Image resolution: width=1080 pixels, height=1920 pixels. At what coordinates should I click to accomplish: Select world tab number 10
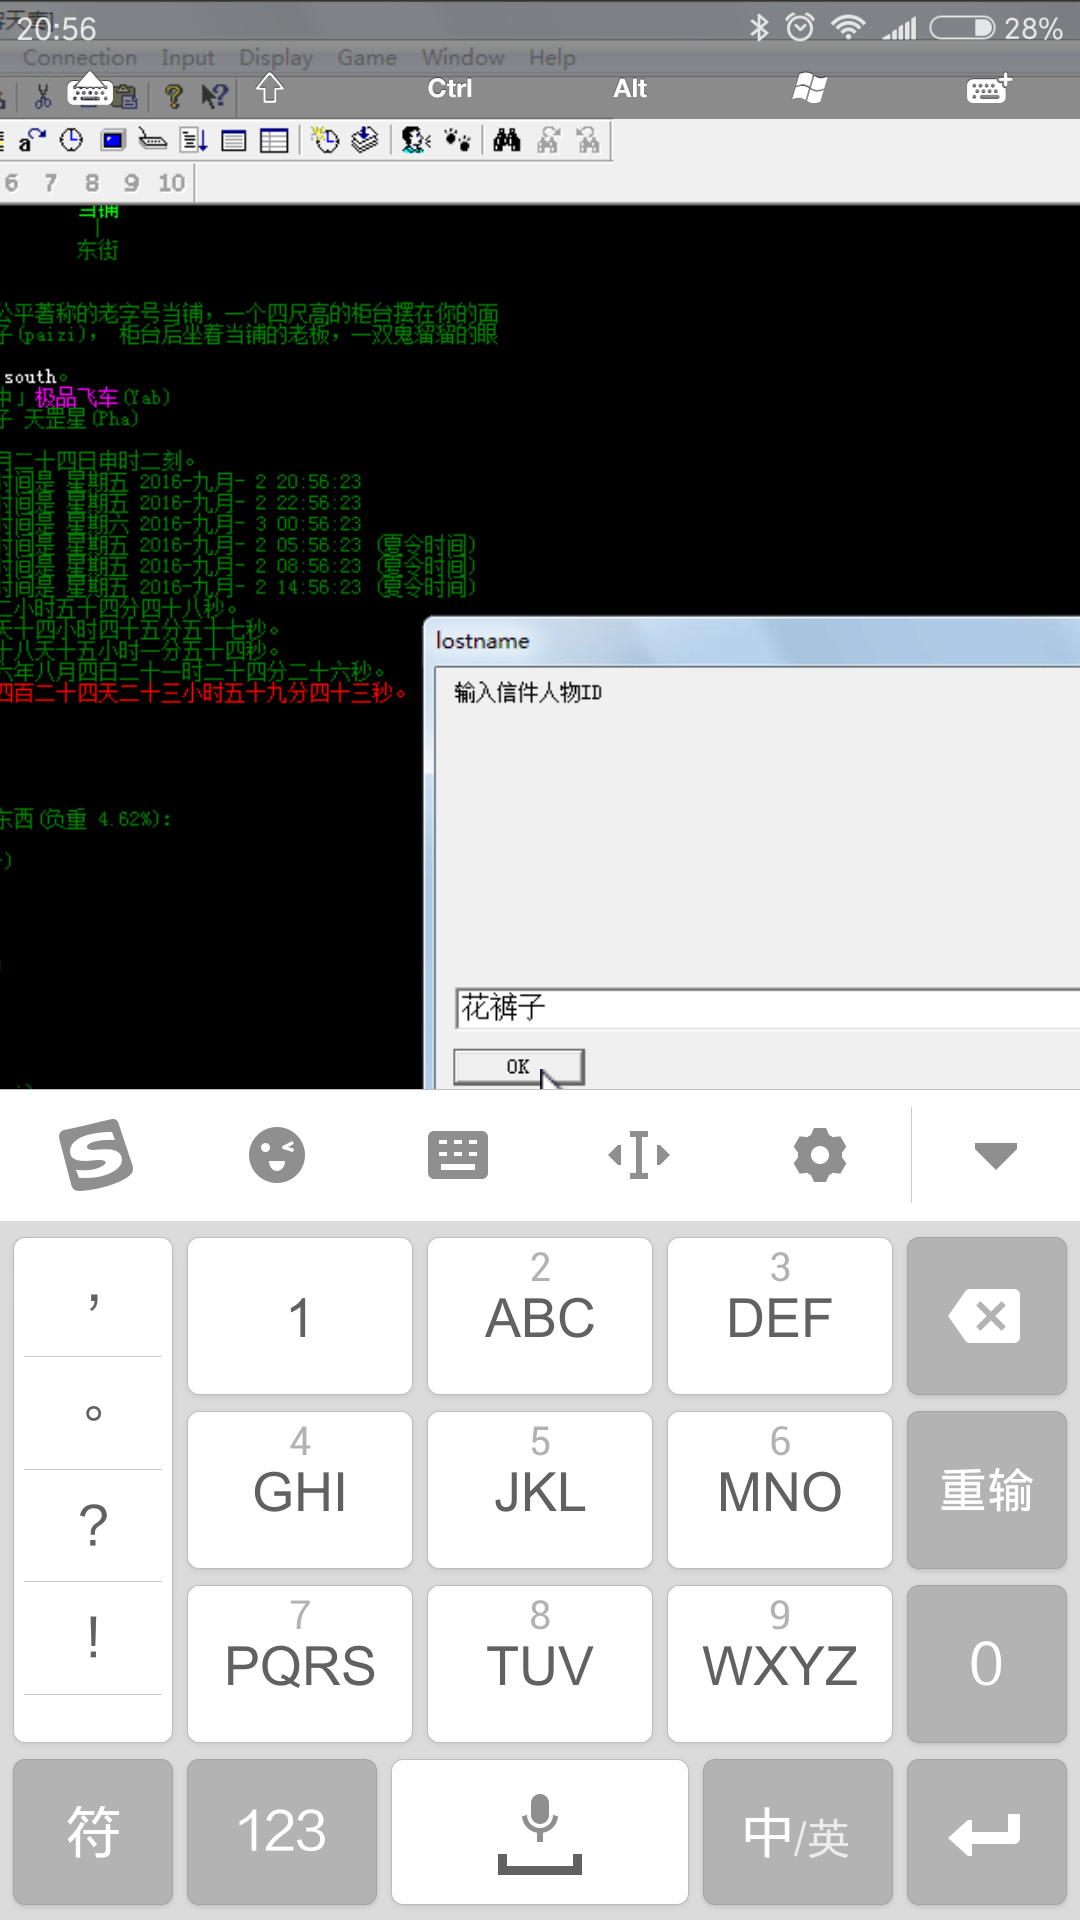[x=171, y=183]
